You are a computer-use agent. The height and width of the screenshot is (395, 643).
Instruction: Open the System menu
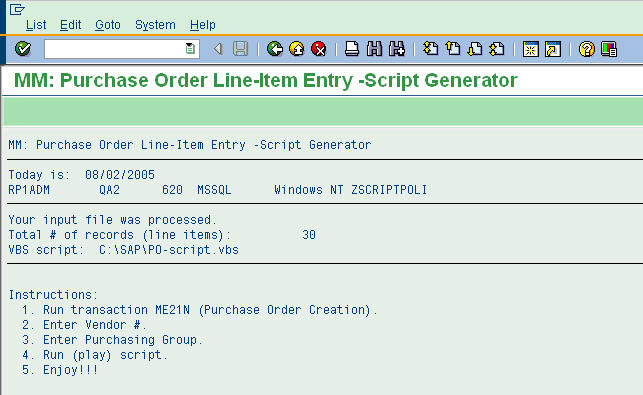click(155, 25)
